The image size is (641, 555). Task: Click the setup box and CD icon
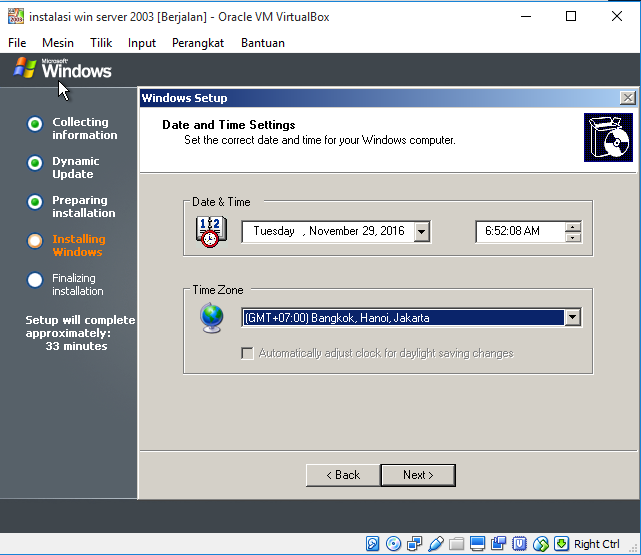click(608, 137)
